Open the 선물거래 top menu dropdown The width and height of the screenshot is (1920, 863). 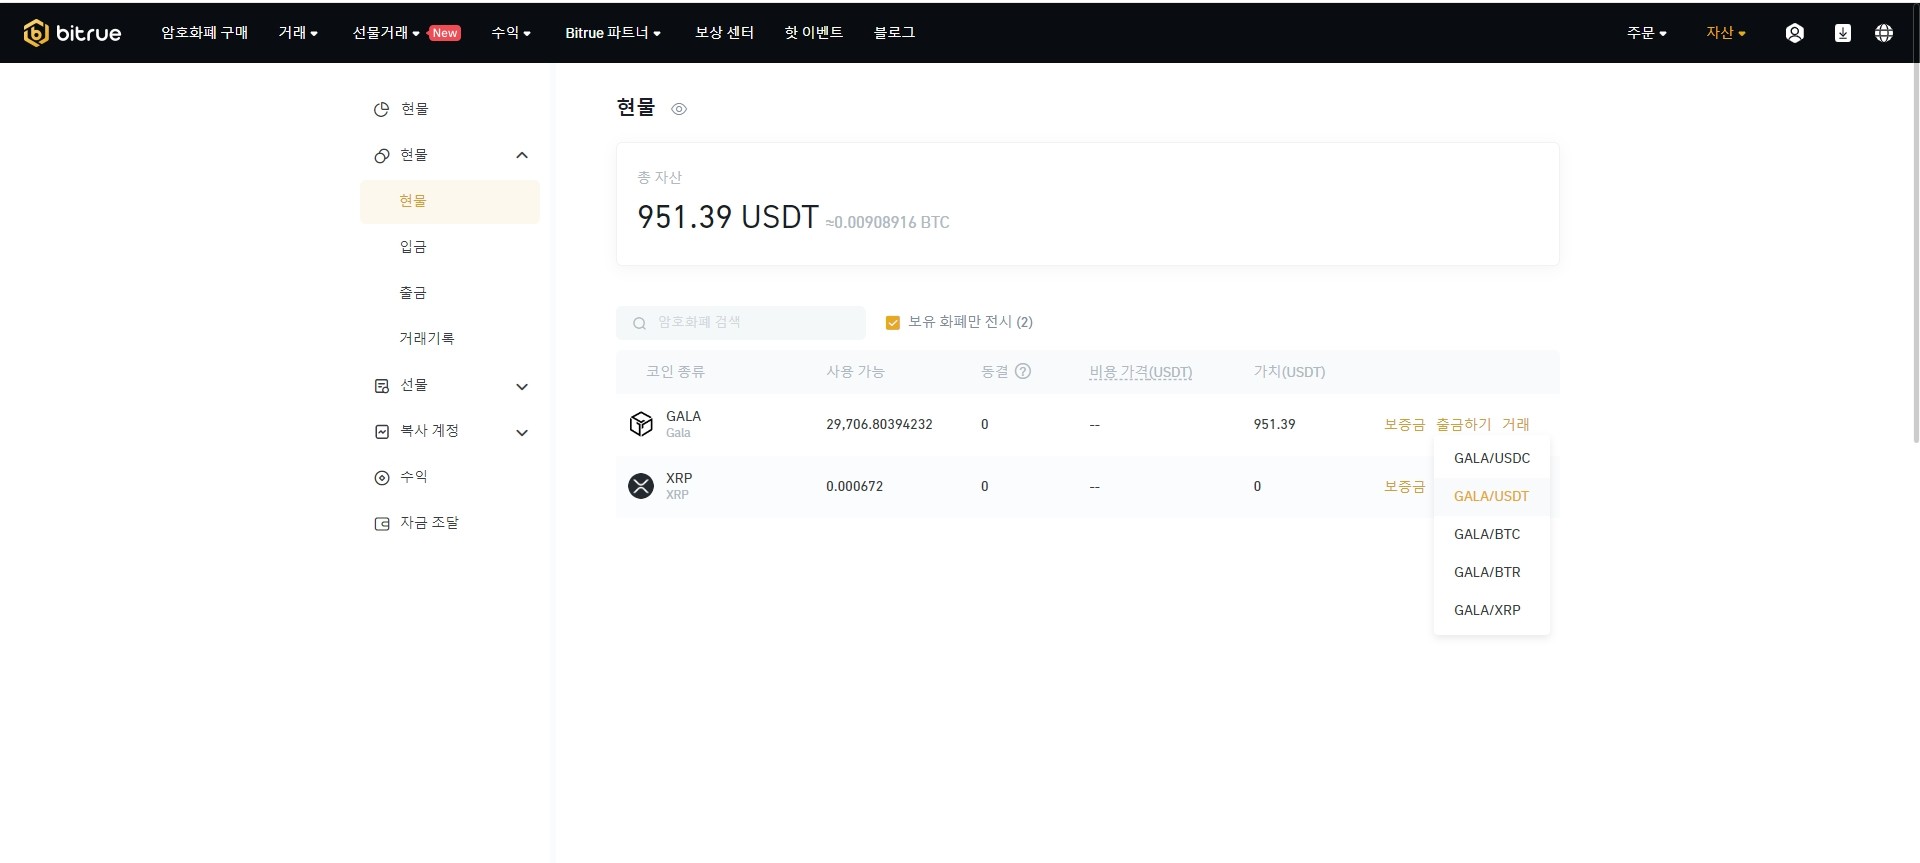tap(386, 33)
